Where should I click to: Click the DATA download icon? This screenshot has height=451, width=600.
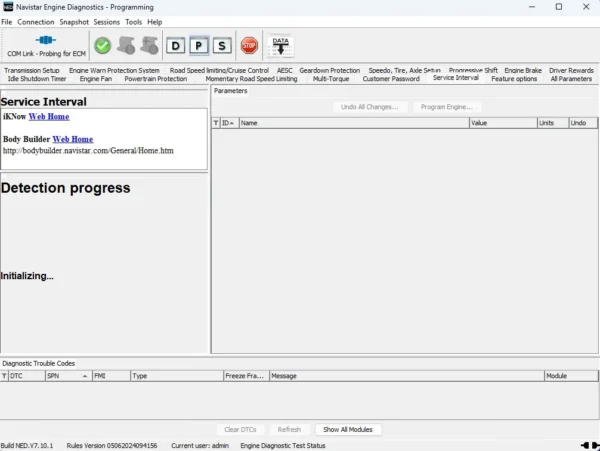coord(280,46)
